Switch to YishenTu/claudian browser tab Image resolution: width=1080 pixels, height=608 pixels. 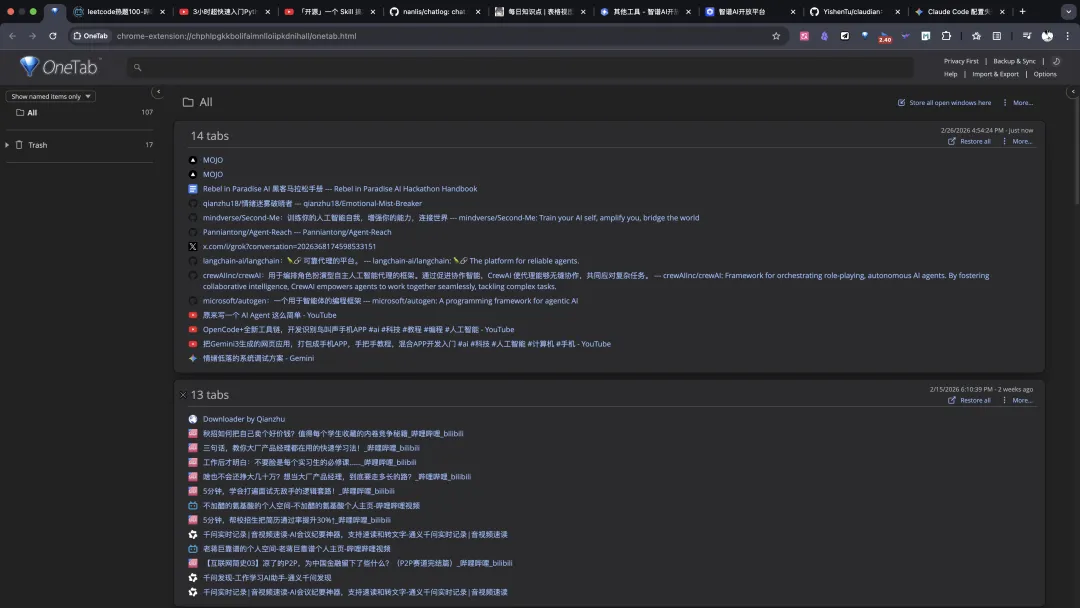(x=854, y=12)
